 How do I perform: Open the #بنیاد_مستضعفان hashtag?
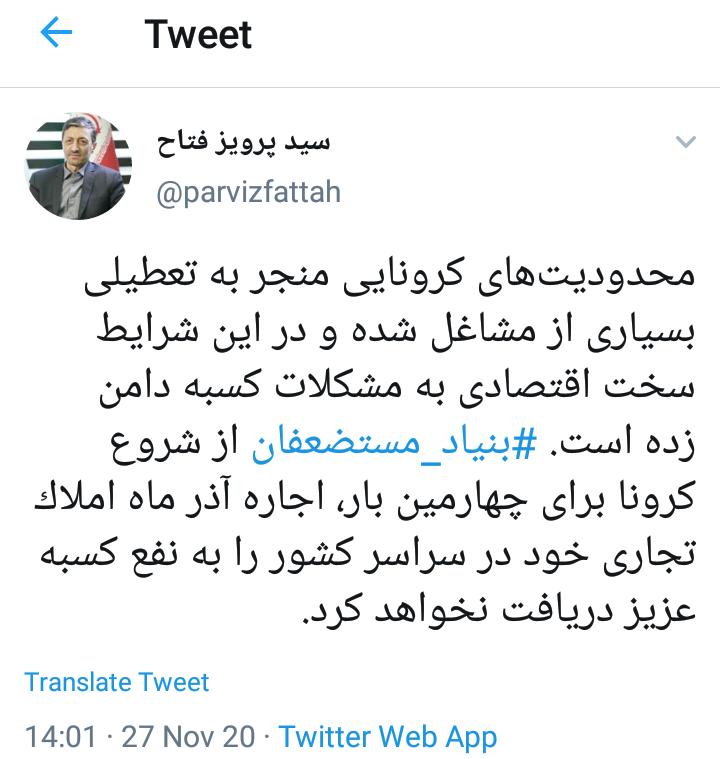394,444
